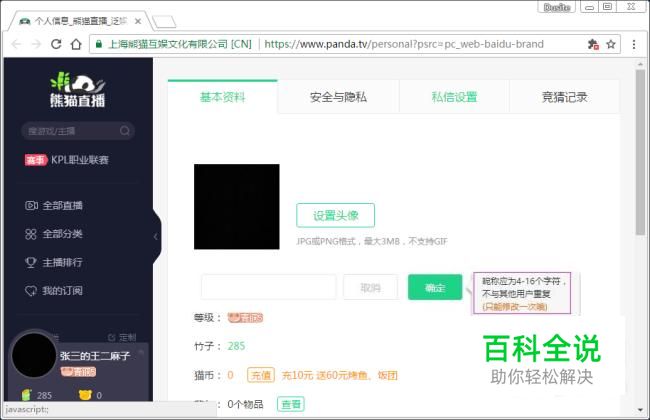Switch to the 安全与隐私 tab
This screenshot has width=650, height=420.
pos(338,97)
